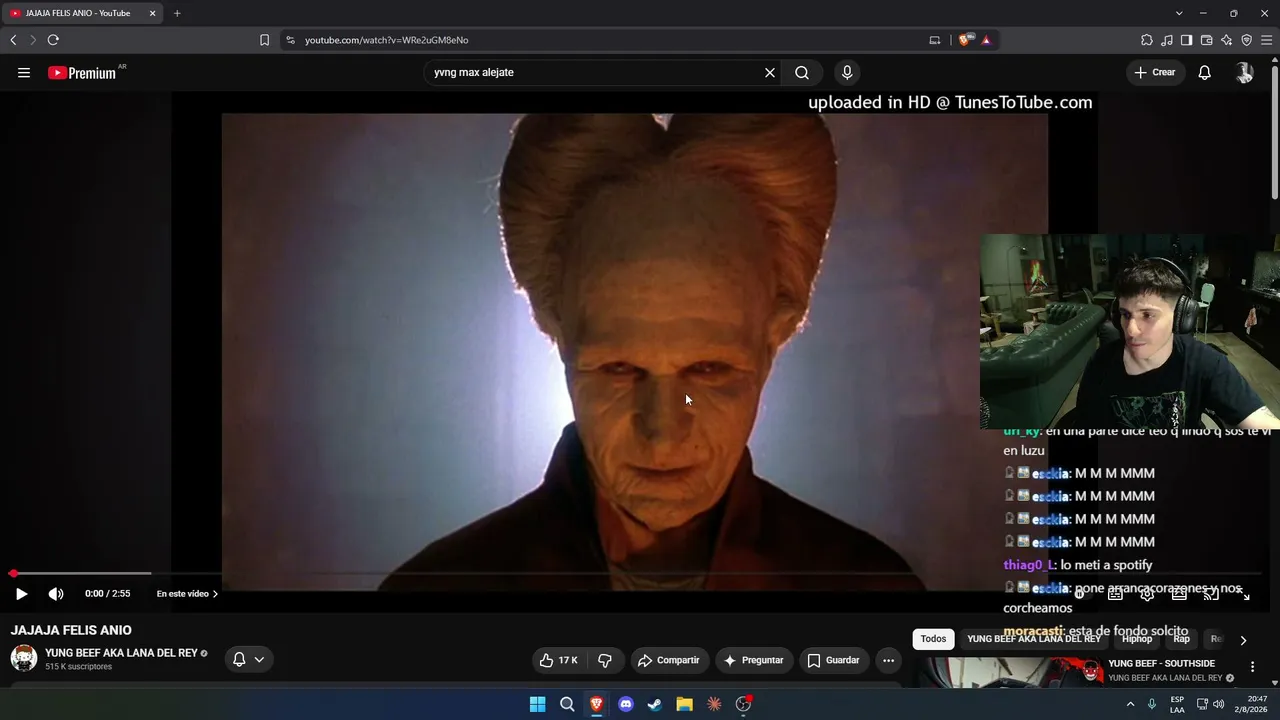
Task: Enter fullscreen video mode
Action: pyautogui.click(x=1244, y=594)
